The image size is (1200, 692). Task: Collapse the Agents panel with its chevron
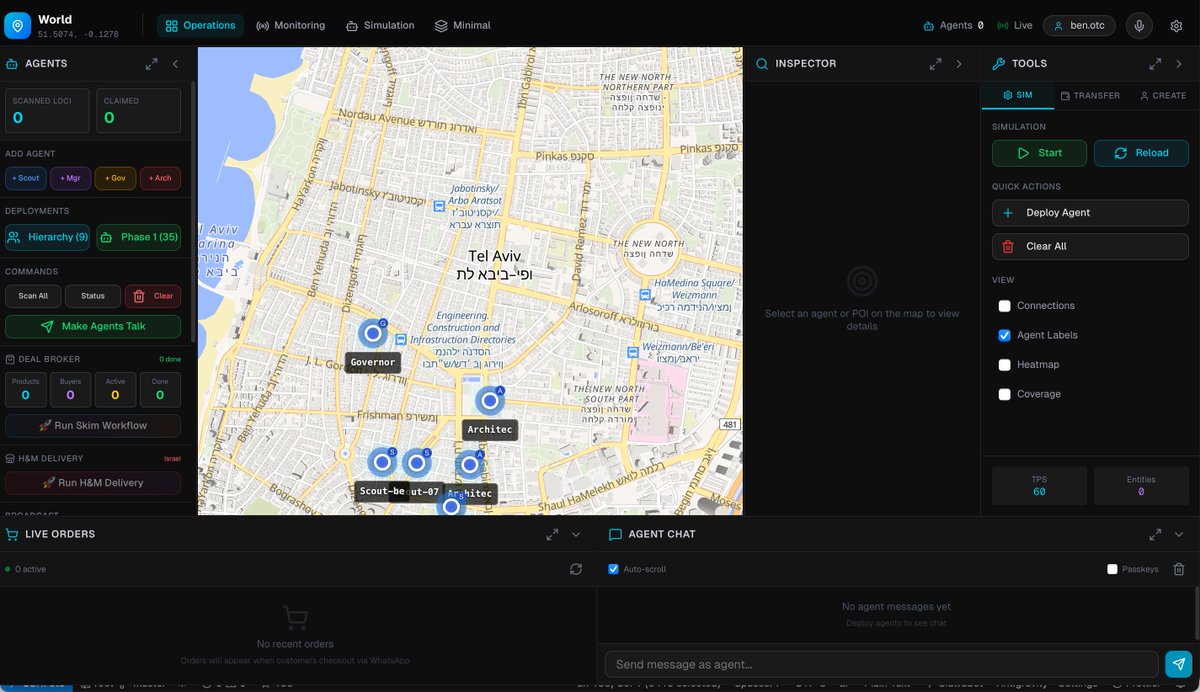pyautogui.click(x=174, y=63)
